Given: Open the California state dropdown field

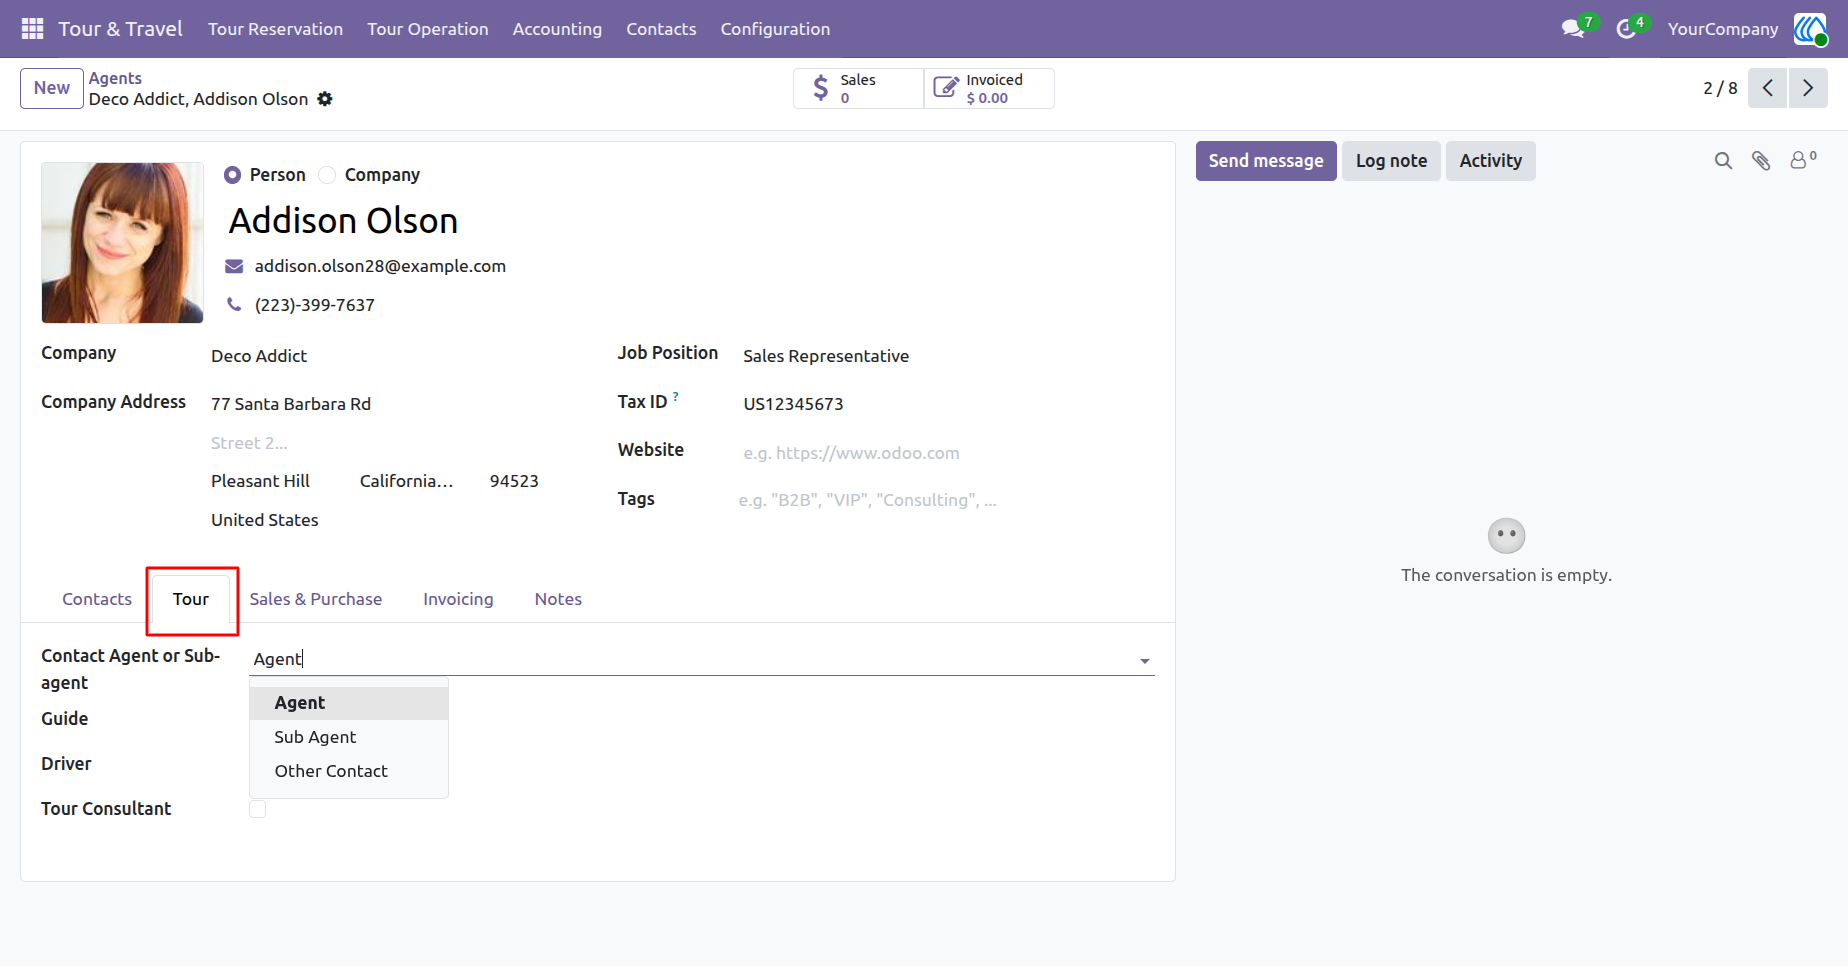Looking at the screenshot, I should pyautogui.click(x=409, y=481).
